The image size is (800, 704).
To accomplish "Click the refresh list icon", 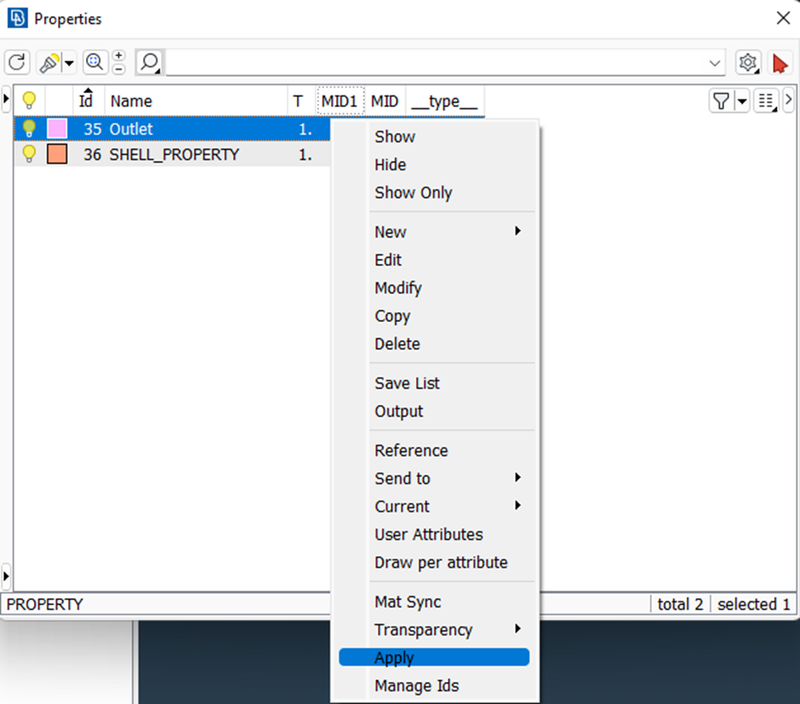I will (x=17, y=63).
